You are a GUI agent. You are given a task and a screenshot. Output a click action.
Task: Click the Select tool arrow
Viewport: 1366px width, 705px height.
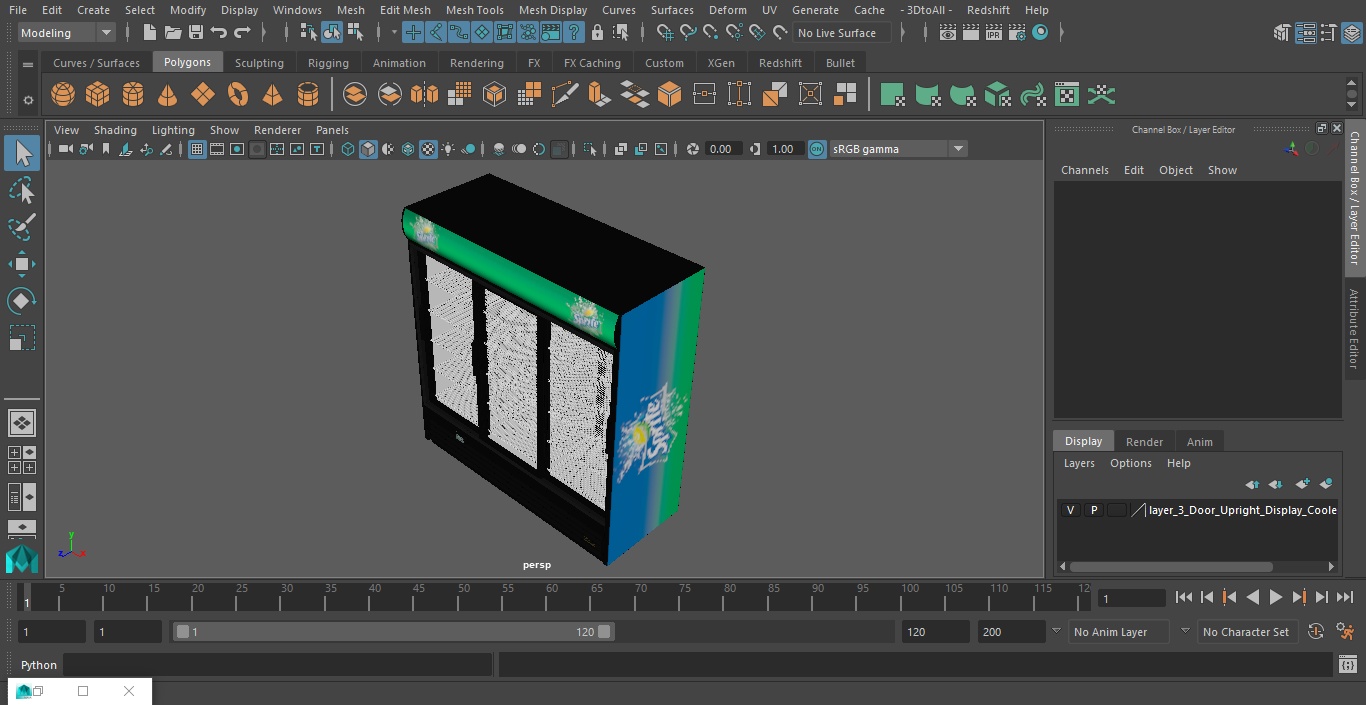click(22, 153)
